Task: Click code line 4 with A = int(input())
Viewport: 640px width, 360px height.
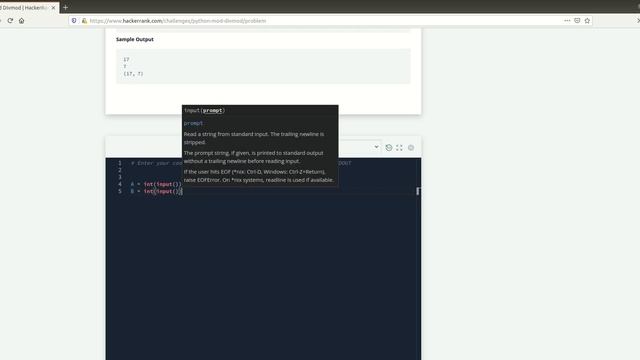Action: coord(156,184)
